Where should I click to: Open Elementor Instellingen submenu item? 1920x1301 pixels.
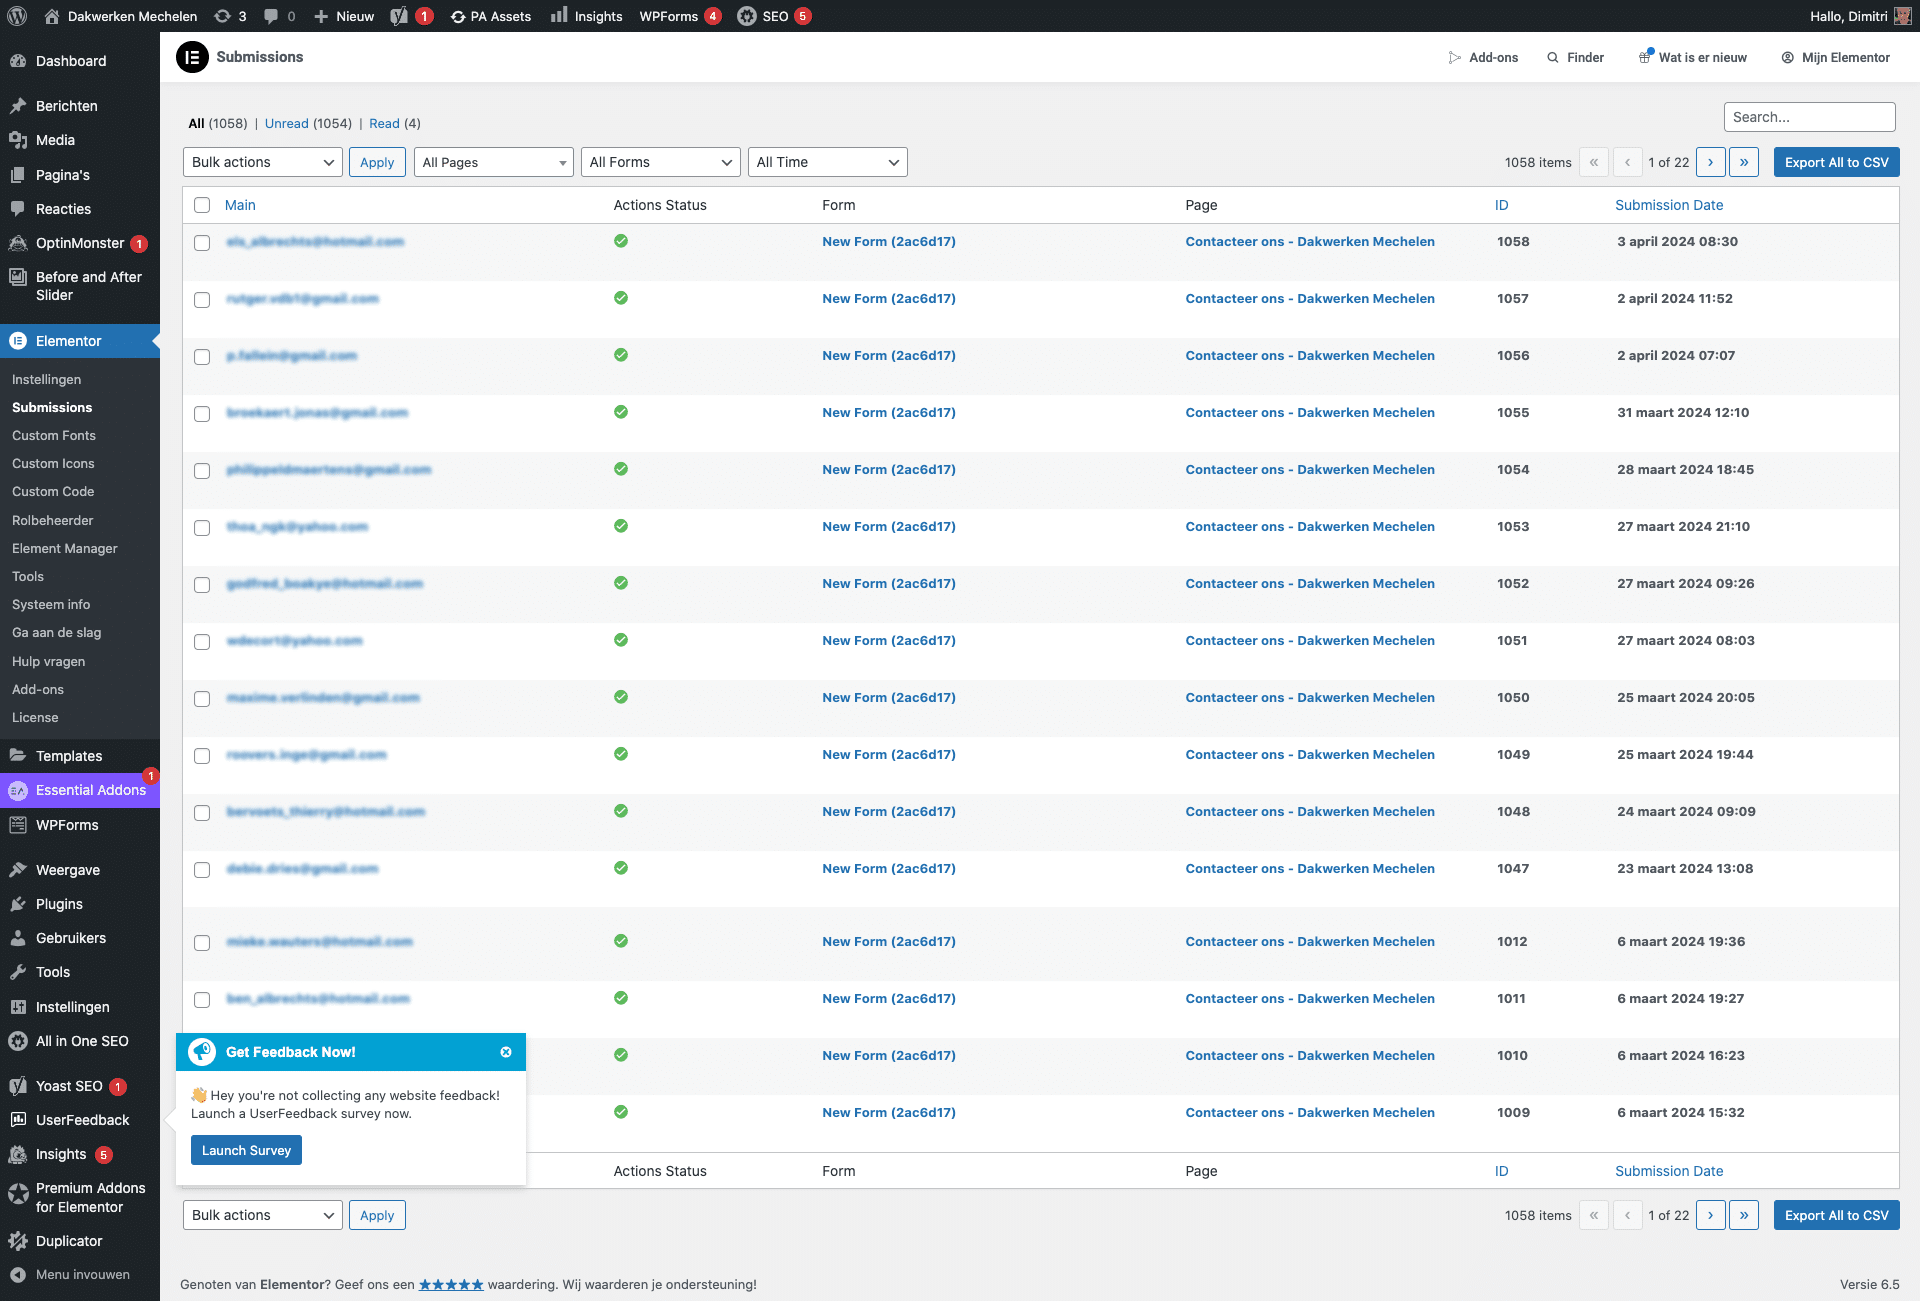(47, 380)
